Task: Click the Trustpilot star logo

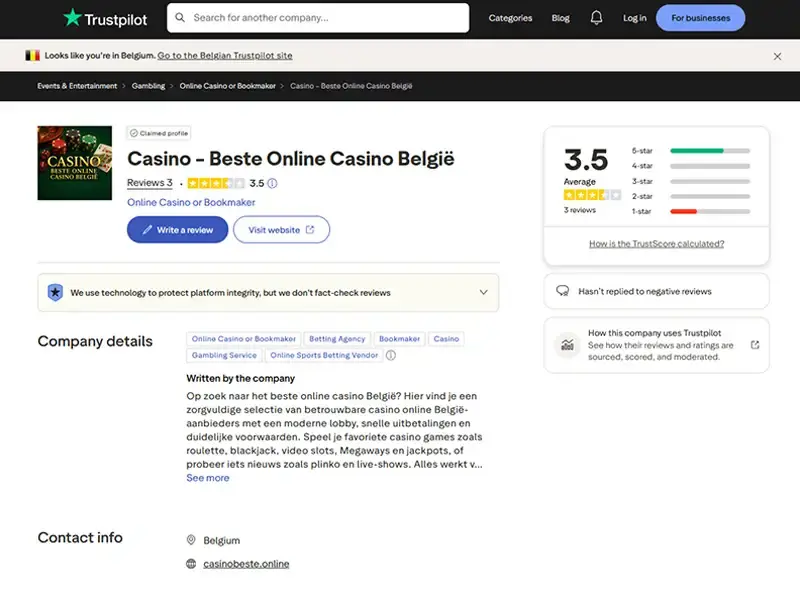Action: (73, 17)
